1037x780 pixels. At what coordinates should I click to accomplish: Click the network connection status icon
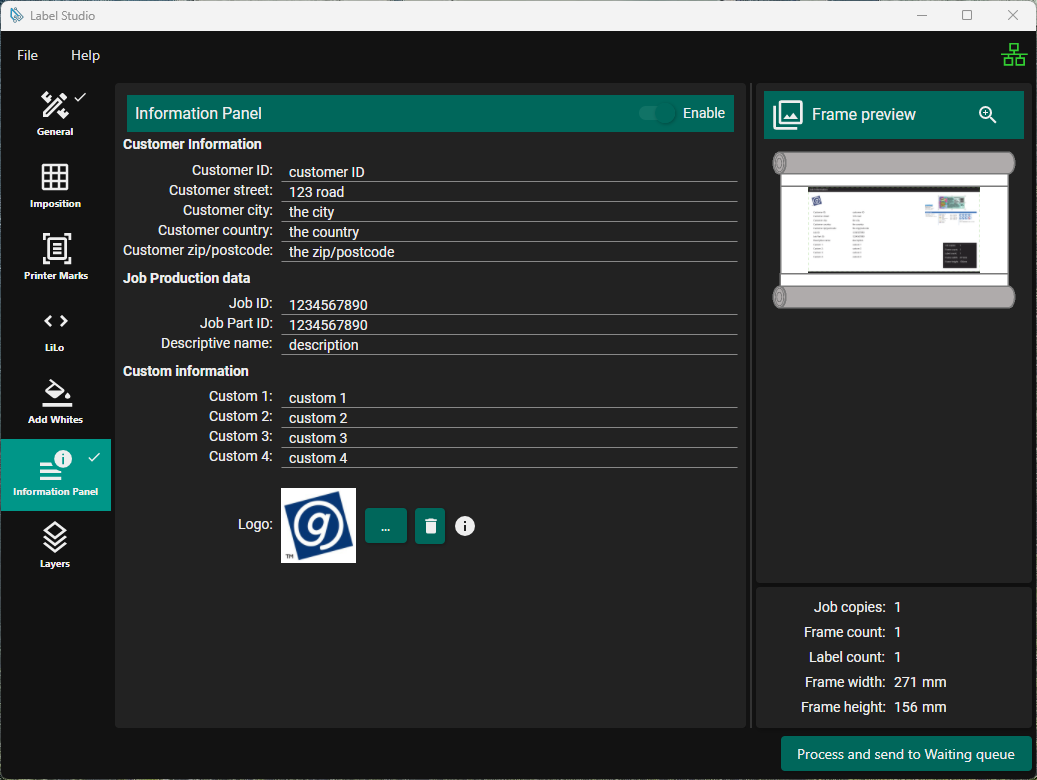(1013, 55)
